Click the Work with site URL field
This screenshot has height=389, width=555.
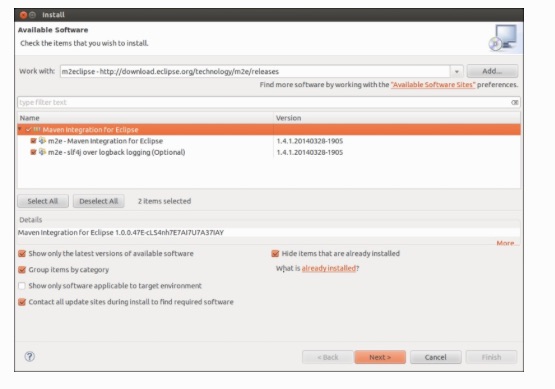255,71
